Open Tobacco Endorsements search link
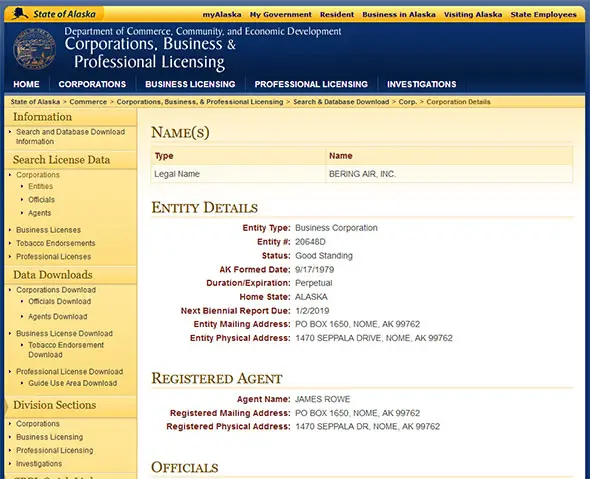590x479 pixels. 56,243
